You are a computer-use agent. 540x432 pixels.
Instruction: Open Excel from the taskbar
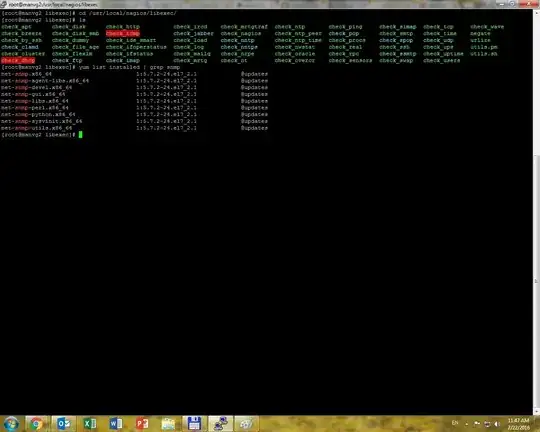90,424
